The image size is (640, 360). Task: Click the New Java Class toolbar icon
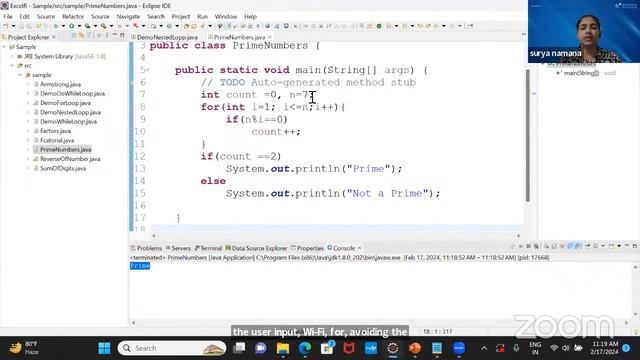coord(169,26)
